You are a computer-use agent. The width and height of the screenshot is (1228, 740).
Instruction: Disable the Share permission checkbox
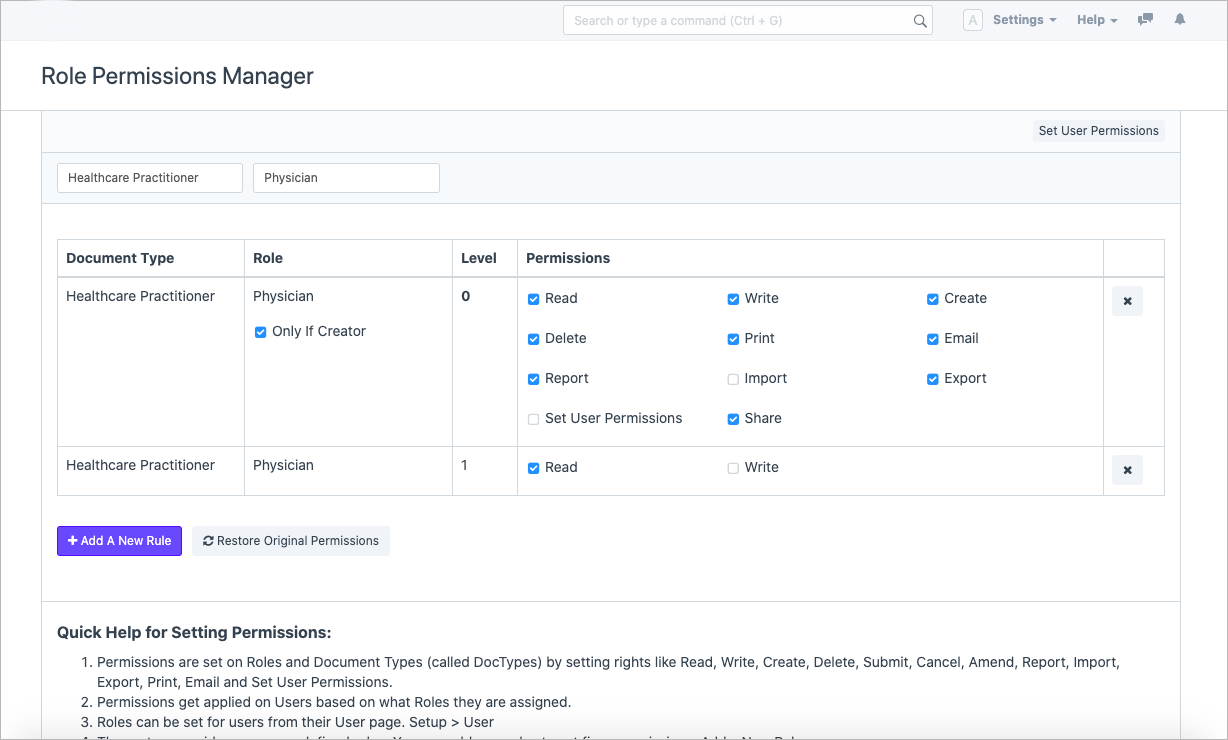(733, 419)
